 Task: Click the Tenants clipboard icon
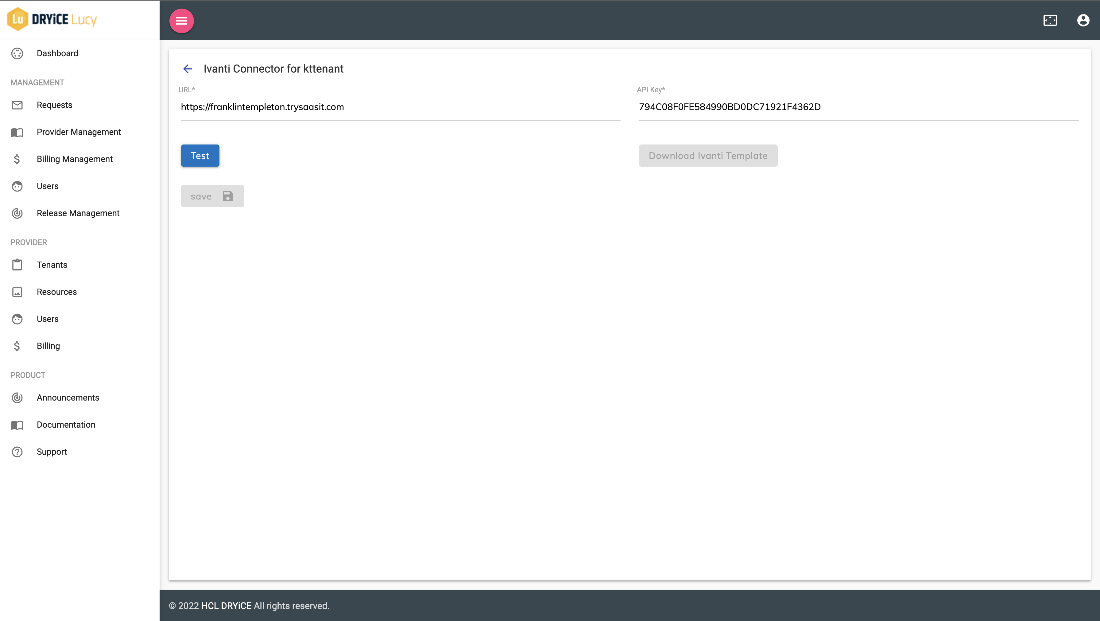(18, 265)
